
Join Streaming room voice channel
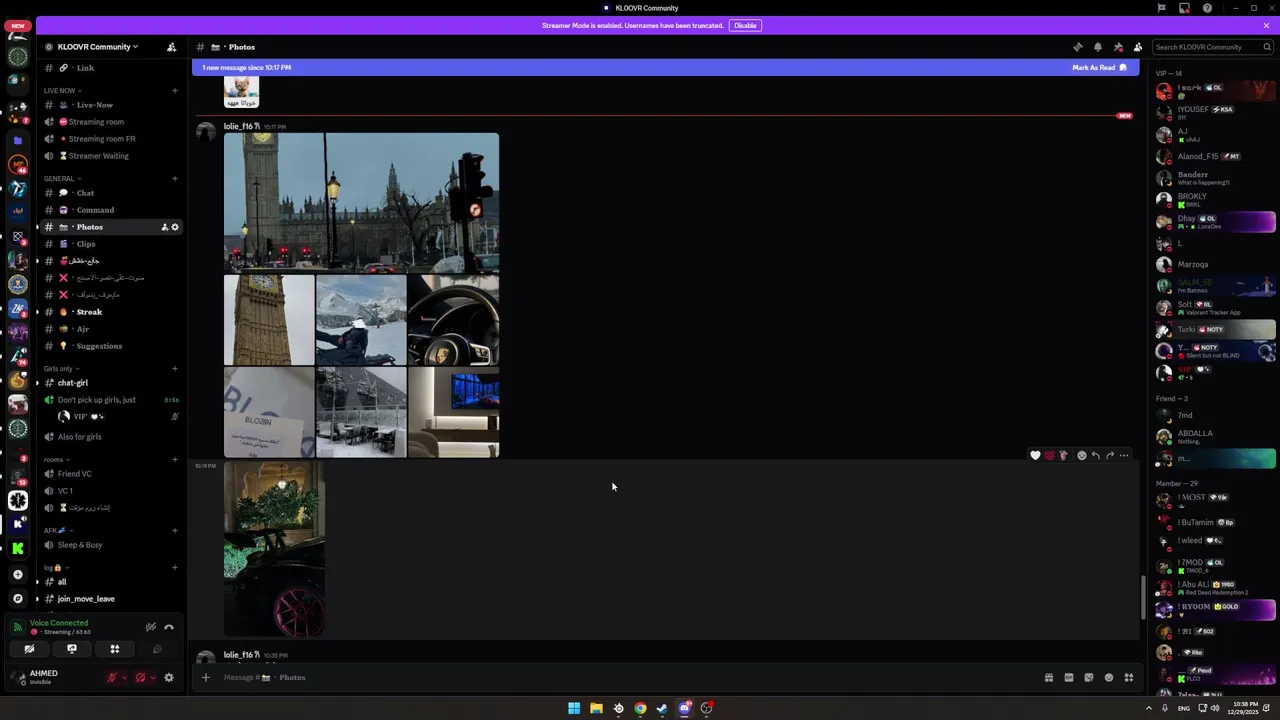[x=112, y=122]
